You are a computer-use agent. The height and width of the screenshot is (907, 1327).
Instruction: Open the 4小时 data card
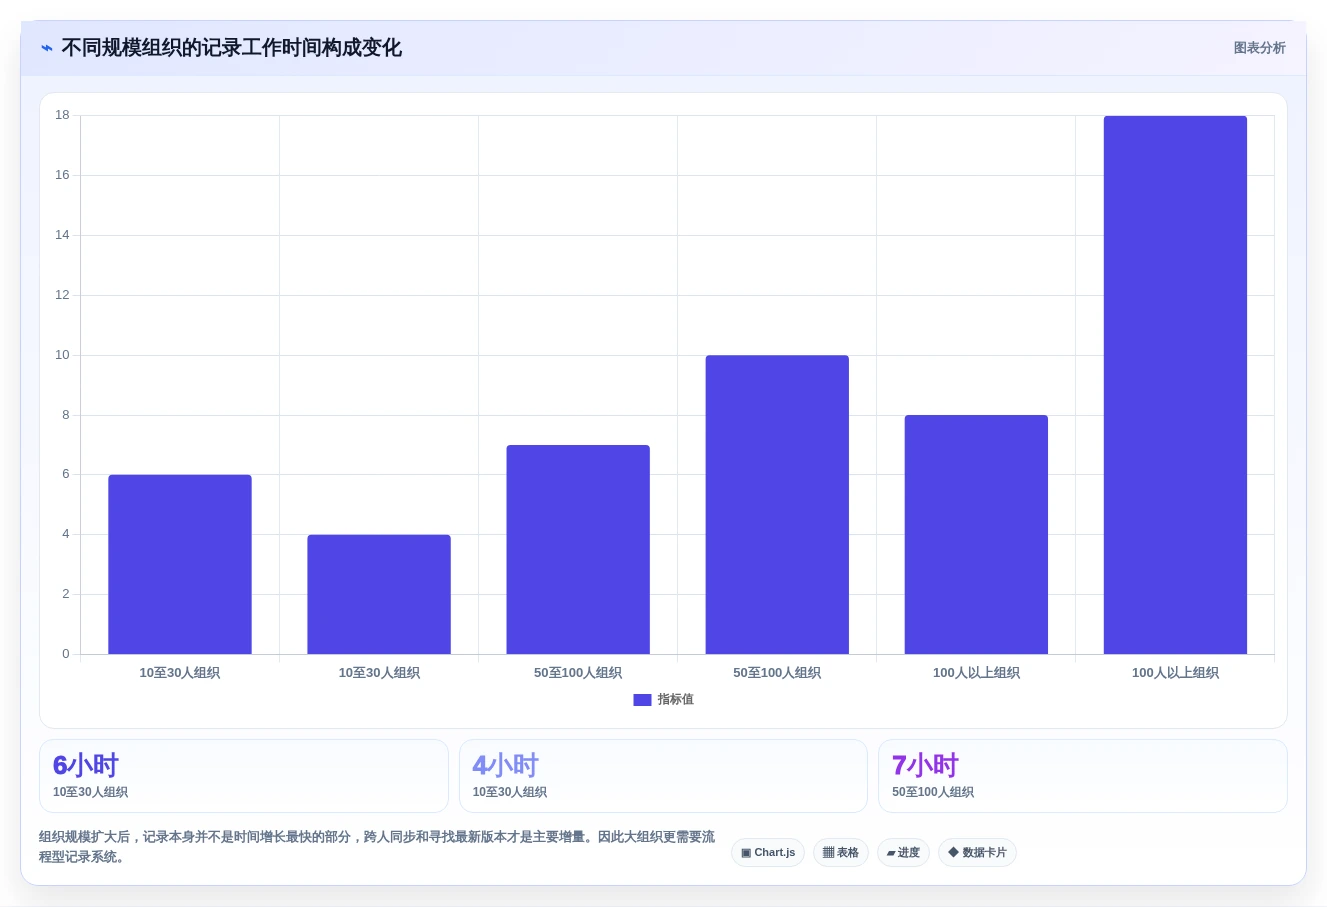[663, 776]
